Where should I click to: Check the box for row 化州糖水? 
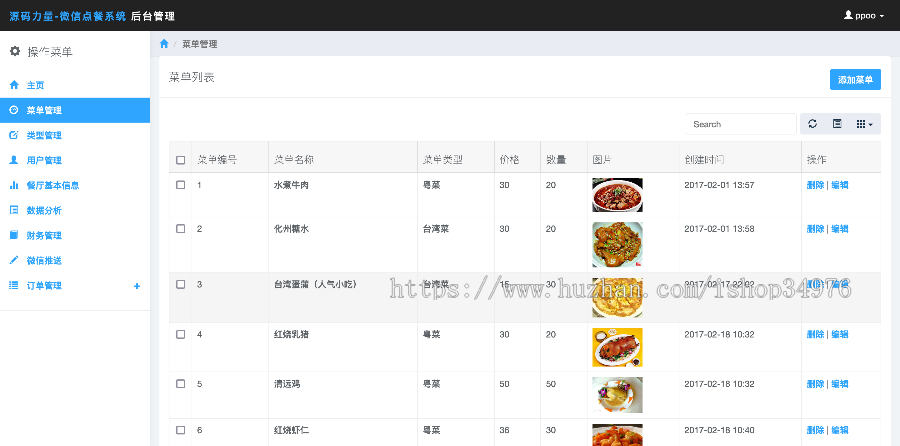pos(180,228)
